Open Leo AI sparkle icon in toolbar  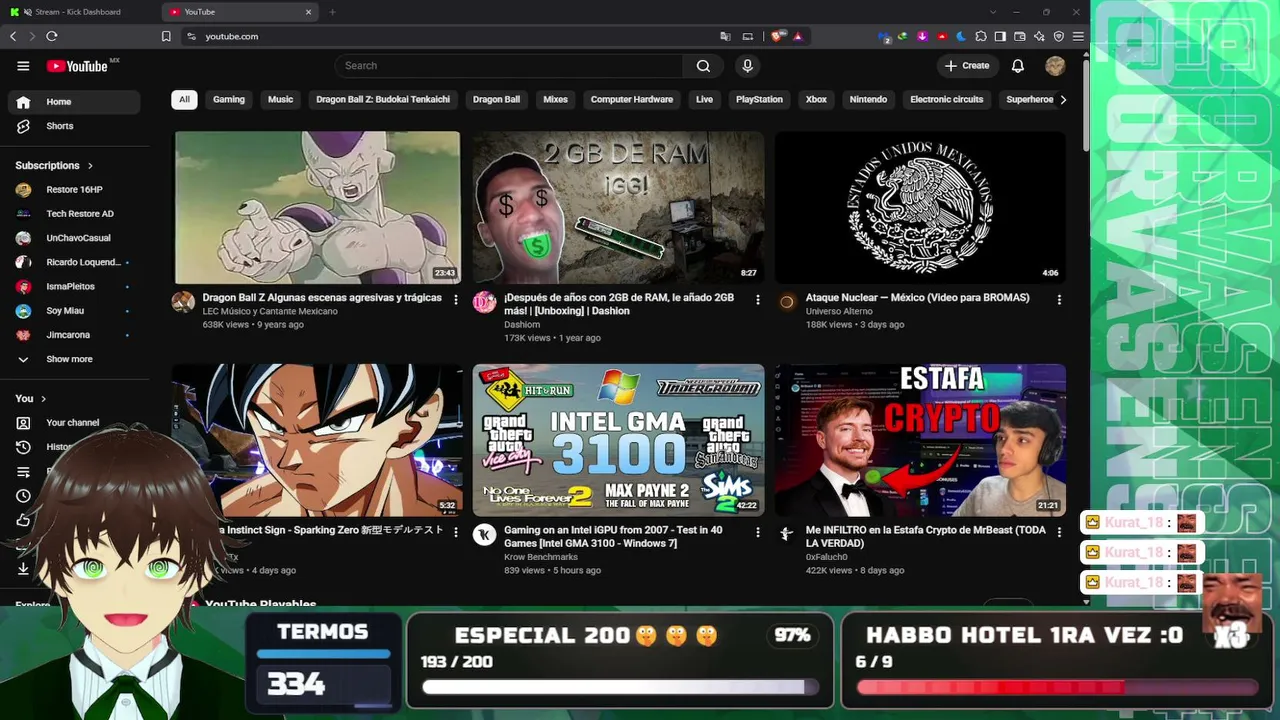[1039, 36]
